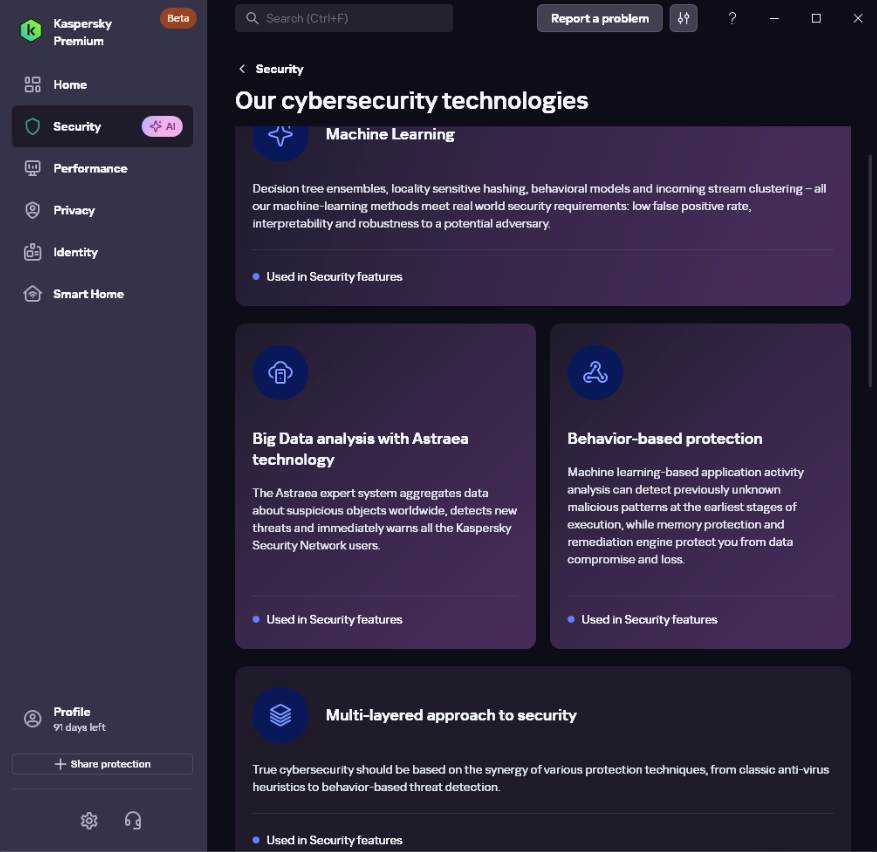The image size is (877, 852).
Task: Open Profile with 91 days left
Action: [x=102, y=719]
